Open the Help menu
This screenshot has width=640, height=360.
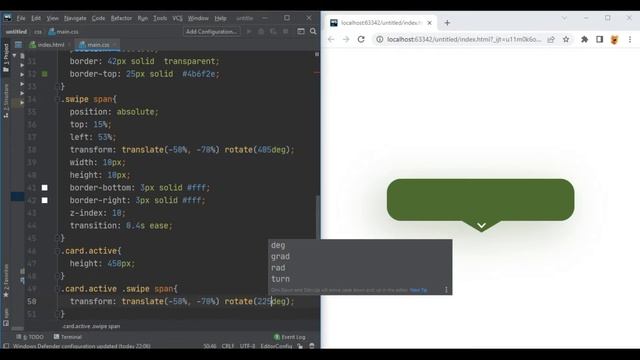pyautogui.click(x=220, y=18)
